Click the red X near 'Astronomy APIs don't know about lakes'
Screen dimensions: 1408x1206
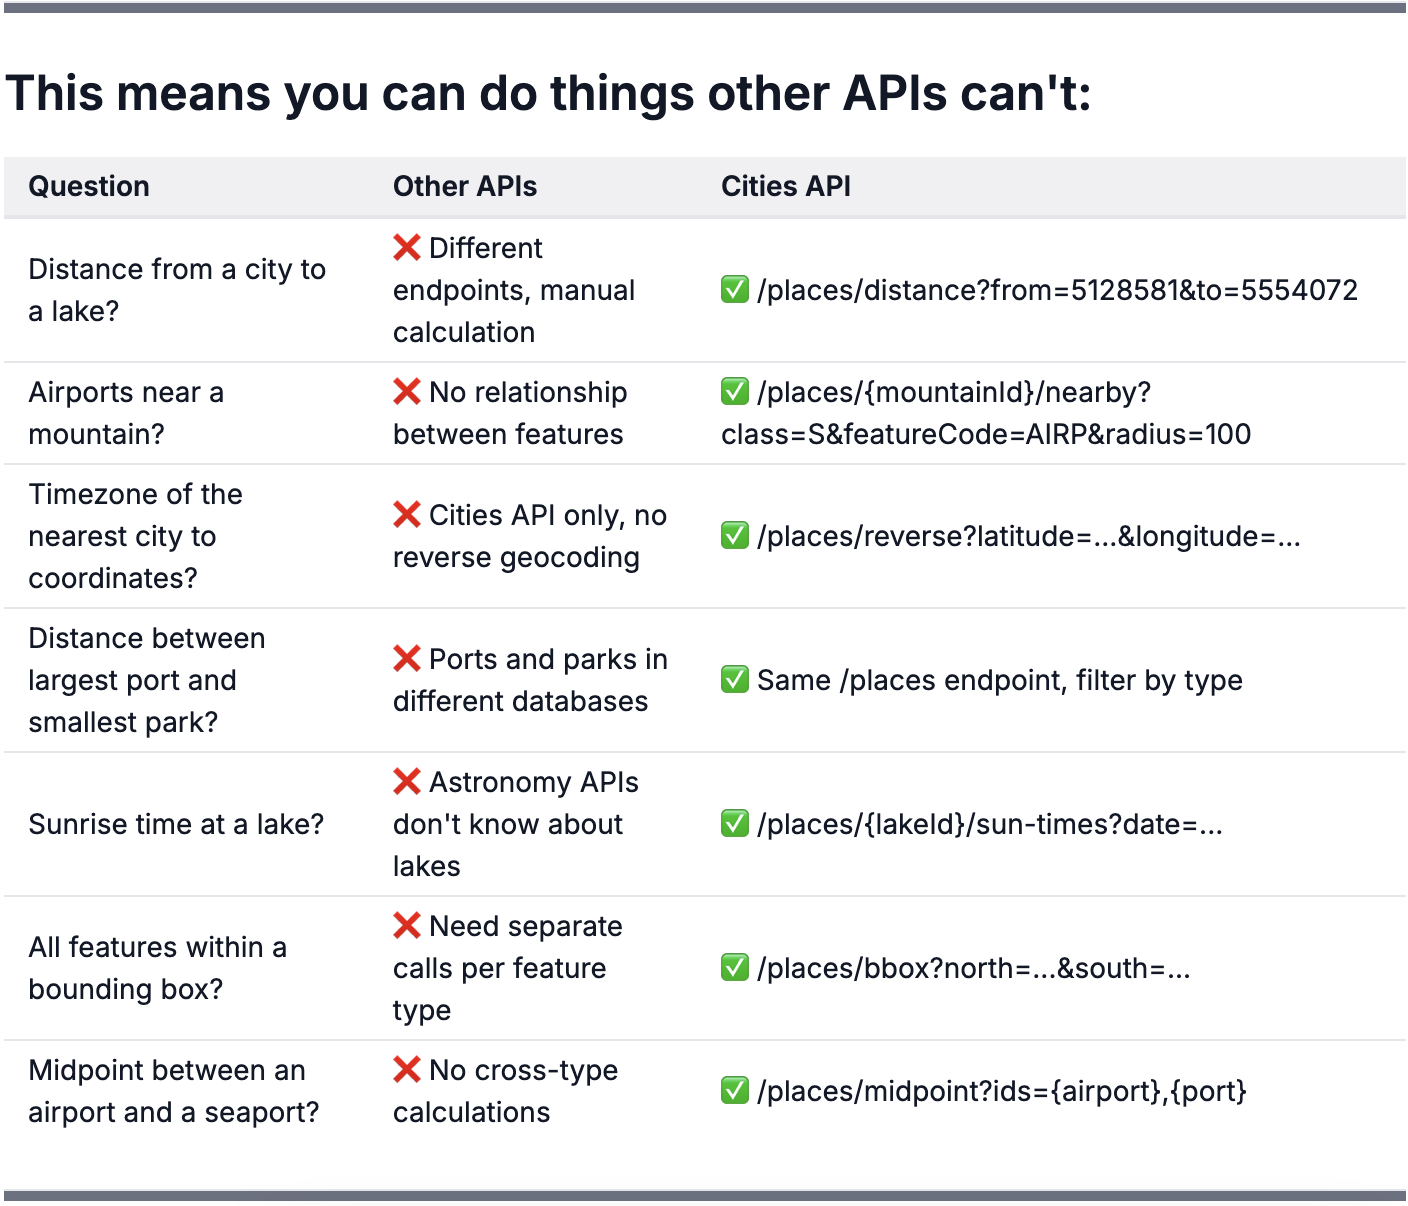[406, 782]
